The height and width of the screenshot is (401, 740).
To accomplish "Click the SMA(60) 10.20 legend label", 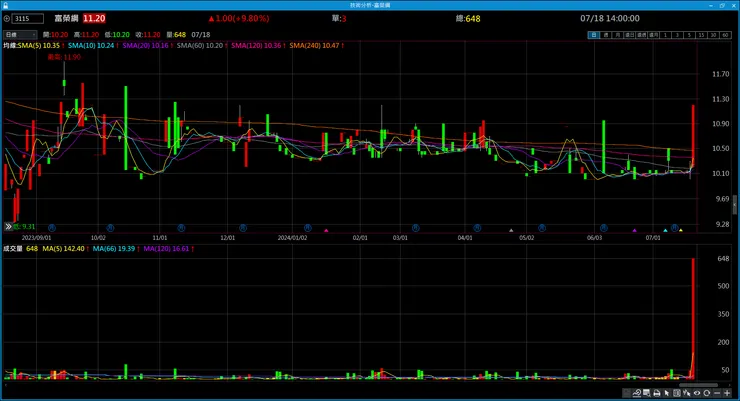I will coord(200,45).
